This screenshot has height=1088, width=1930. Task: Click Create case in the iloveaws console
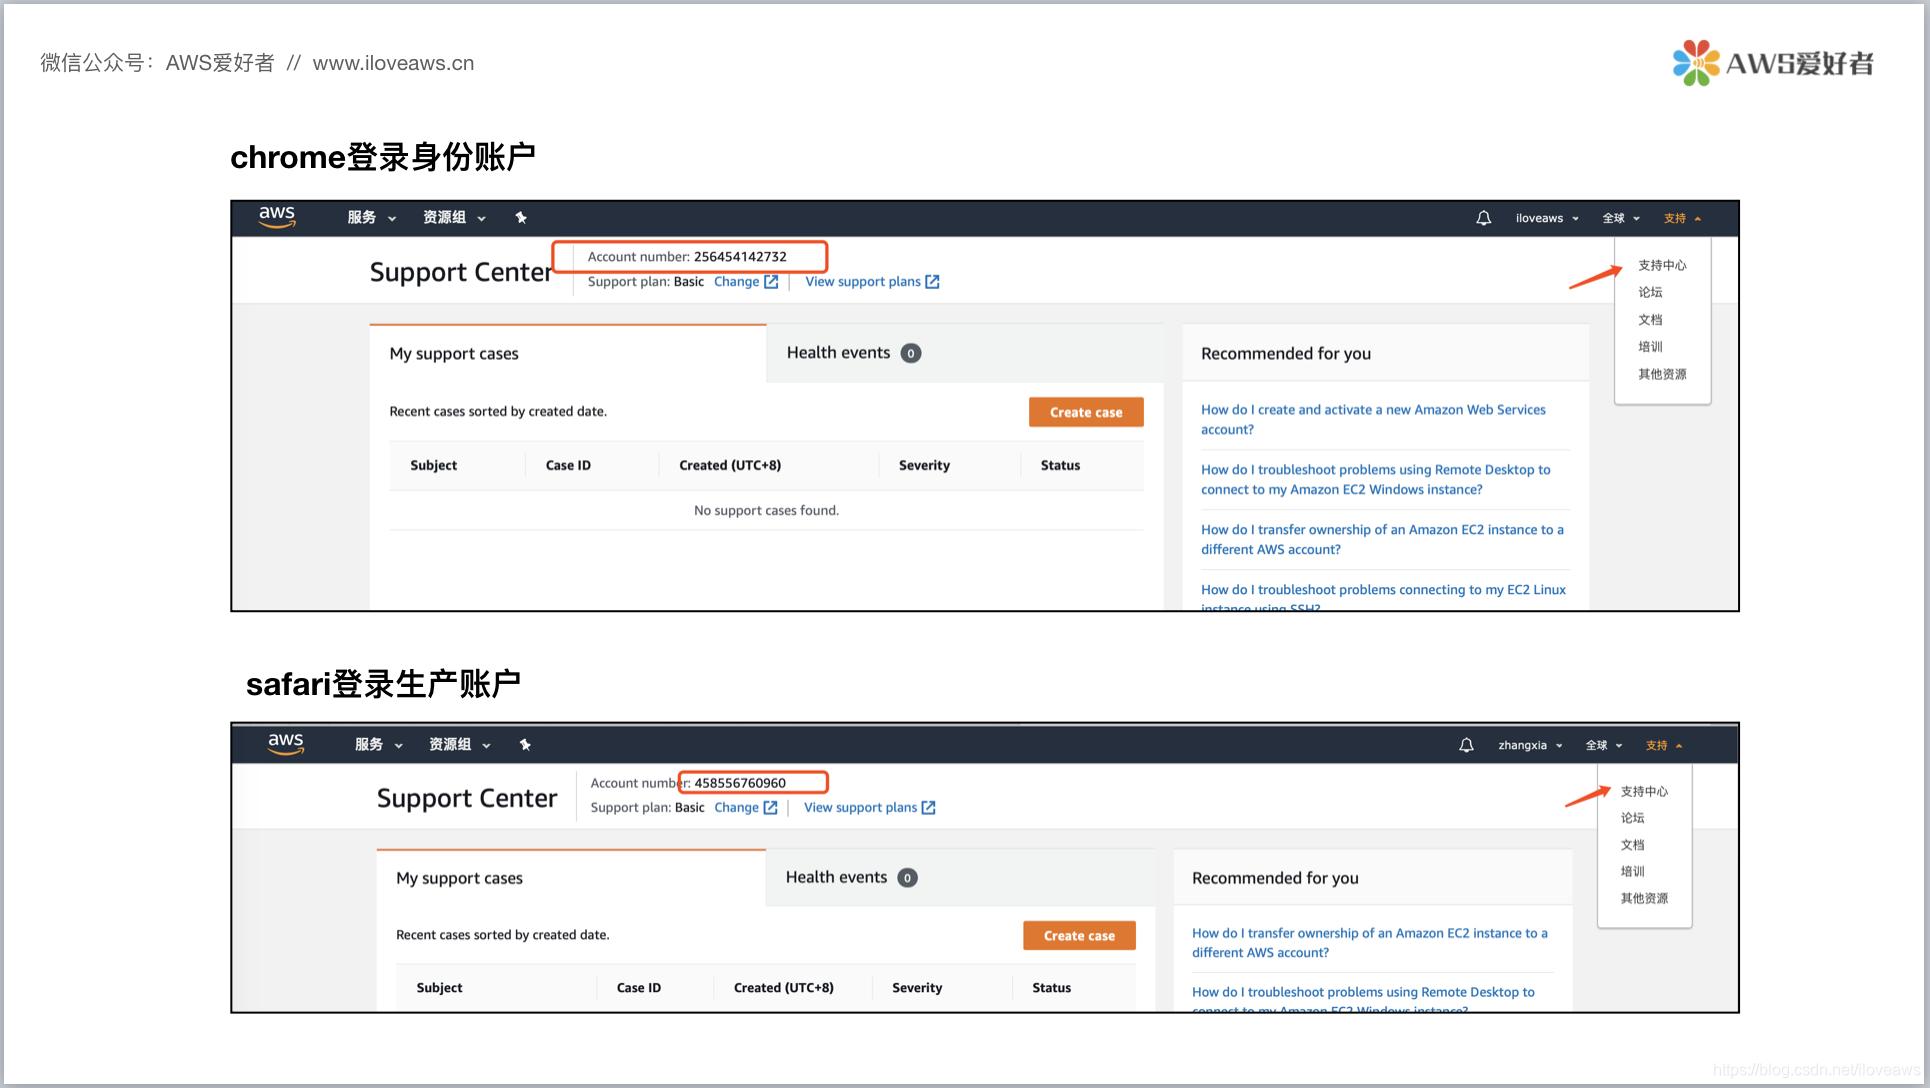click(x=1086, y=412)
